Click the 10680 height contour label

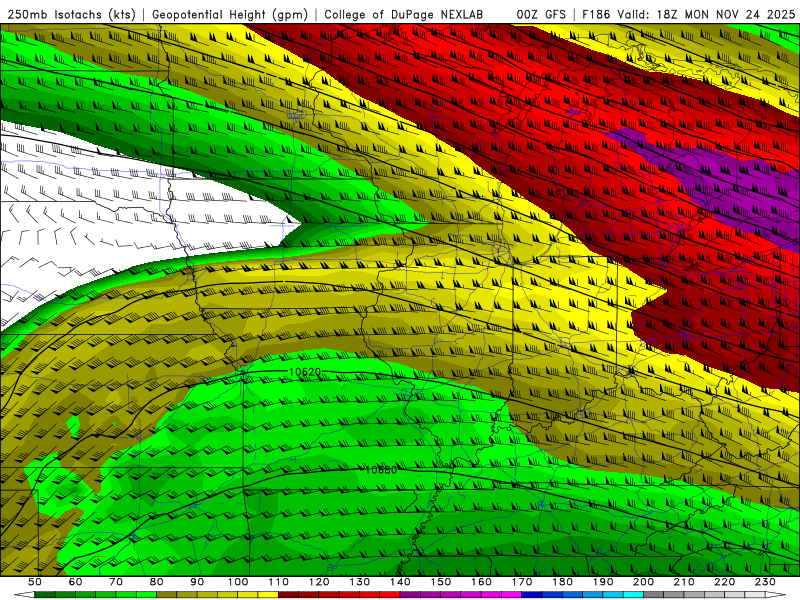[381, 469]
